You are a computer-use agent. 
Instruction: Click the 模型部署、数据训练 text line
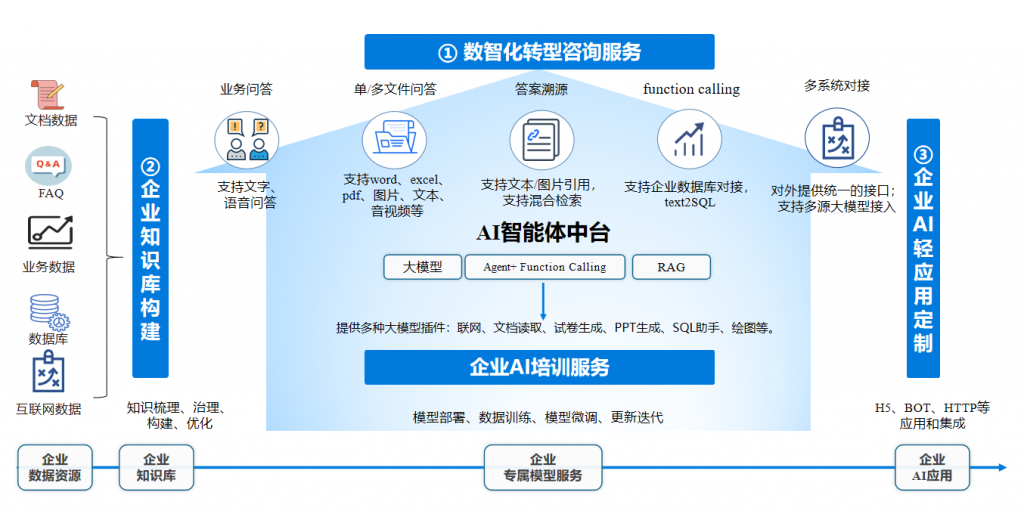click(538, 417)
